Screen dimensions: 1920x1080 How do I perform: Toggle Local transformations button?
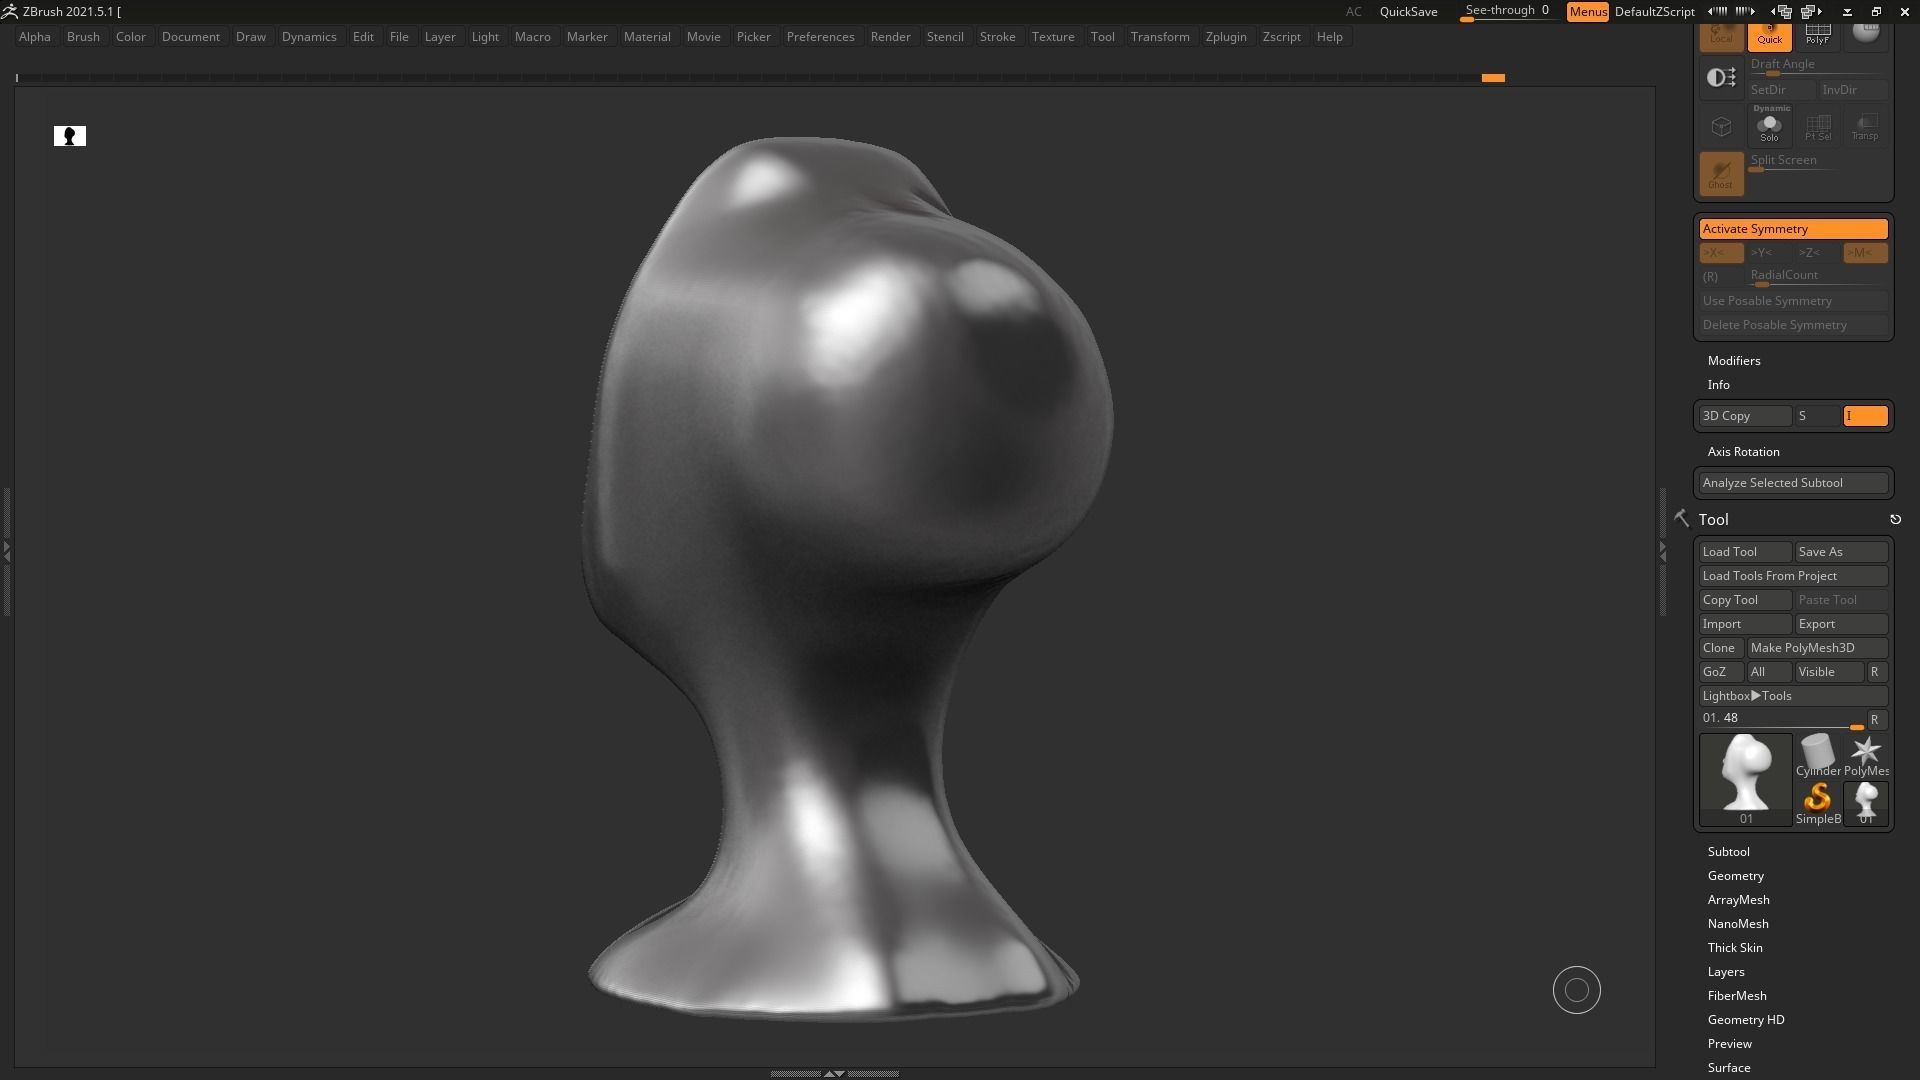coord(1721,36)
